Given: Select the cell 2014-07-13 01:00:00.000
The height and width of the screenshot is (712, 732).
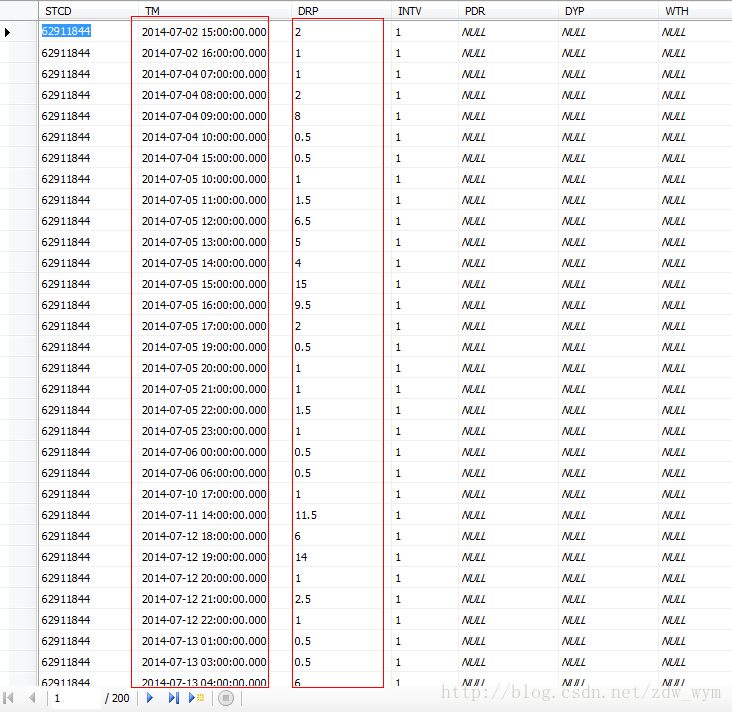Looking at the screenshot, I should [204, 642].
